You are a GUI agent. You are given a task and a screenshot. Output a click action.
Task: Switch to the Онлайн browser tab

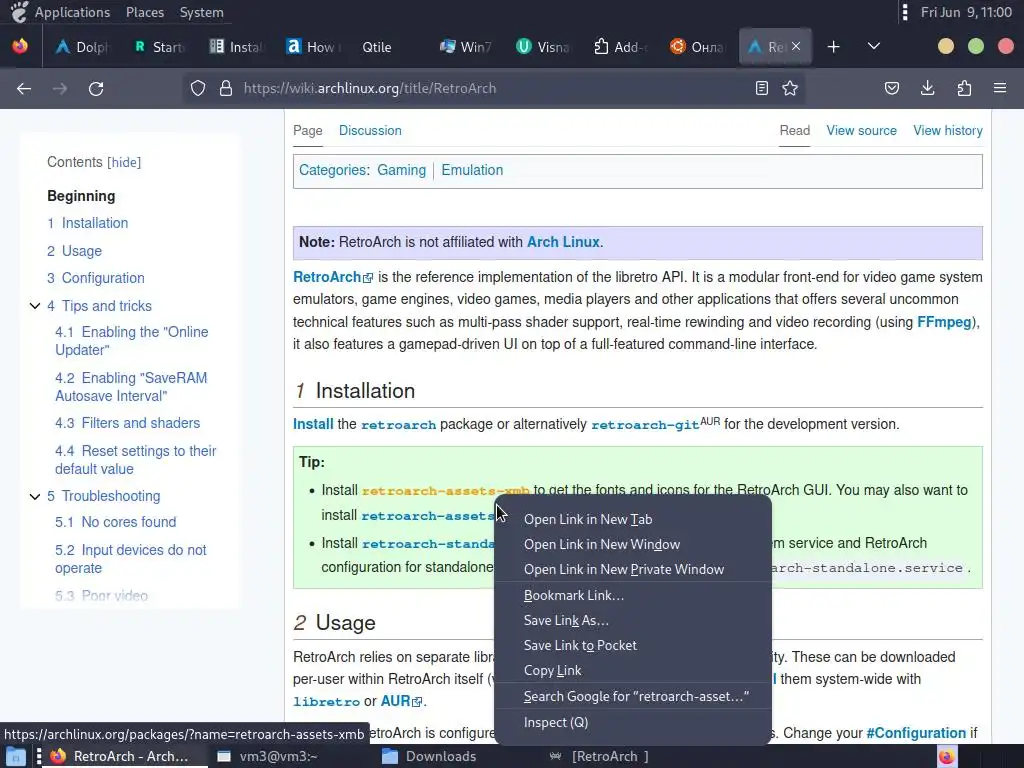(697, 46)
